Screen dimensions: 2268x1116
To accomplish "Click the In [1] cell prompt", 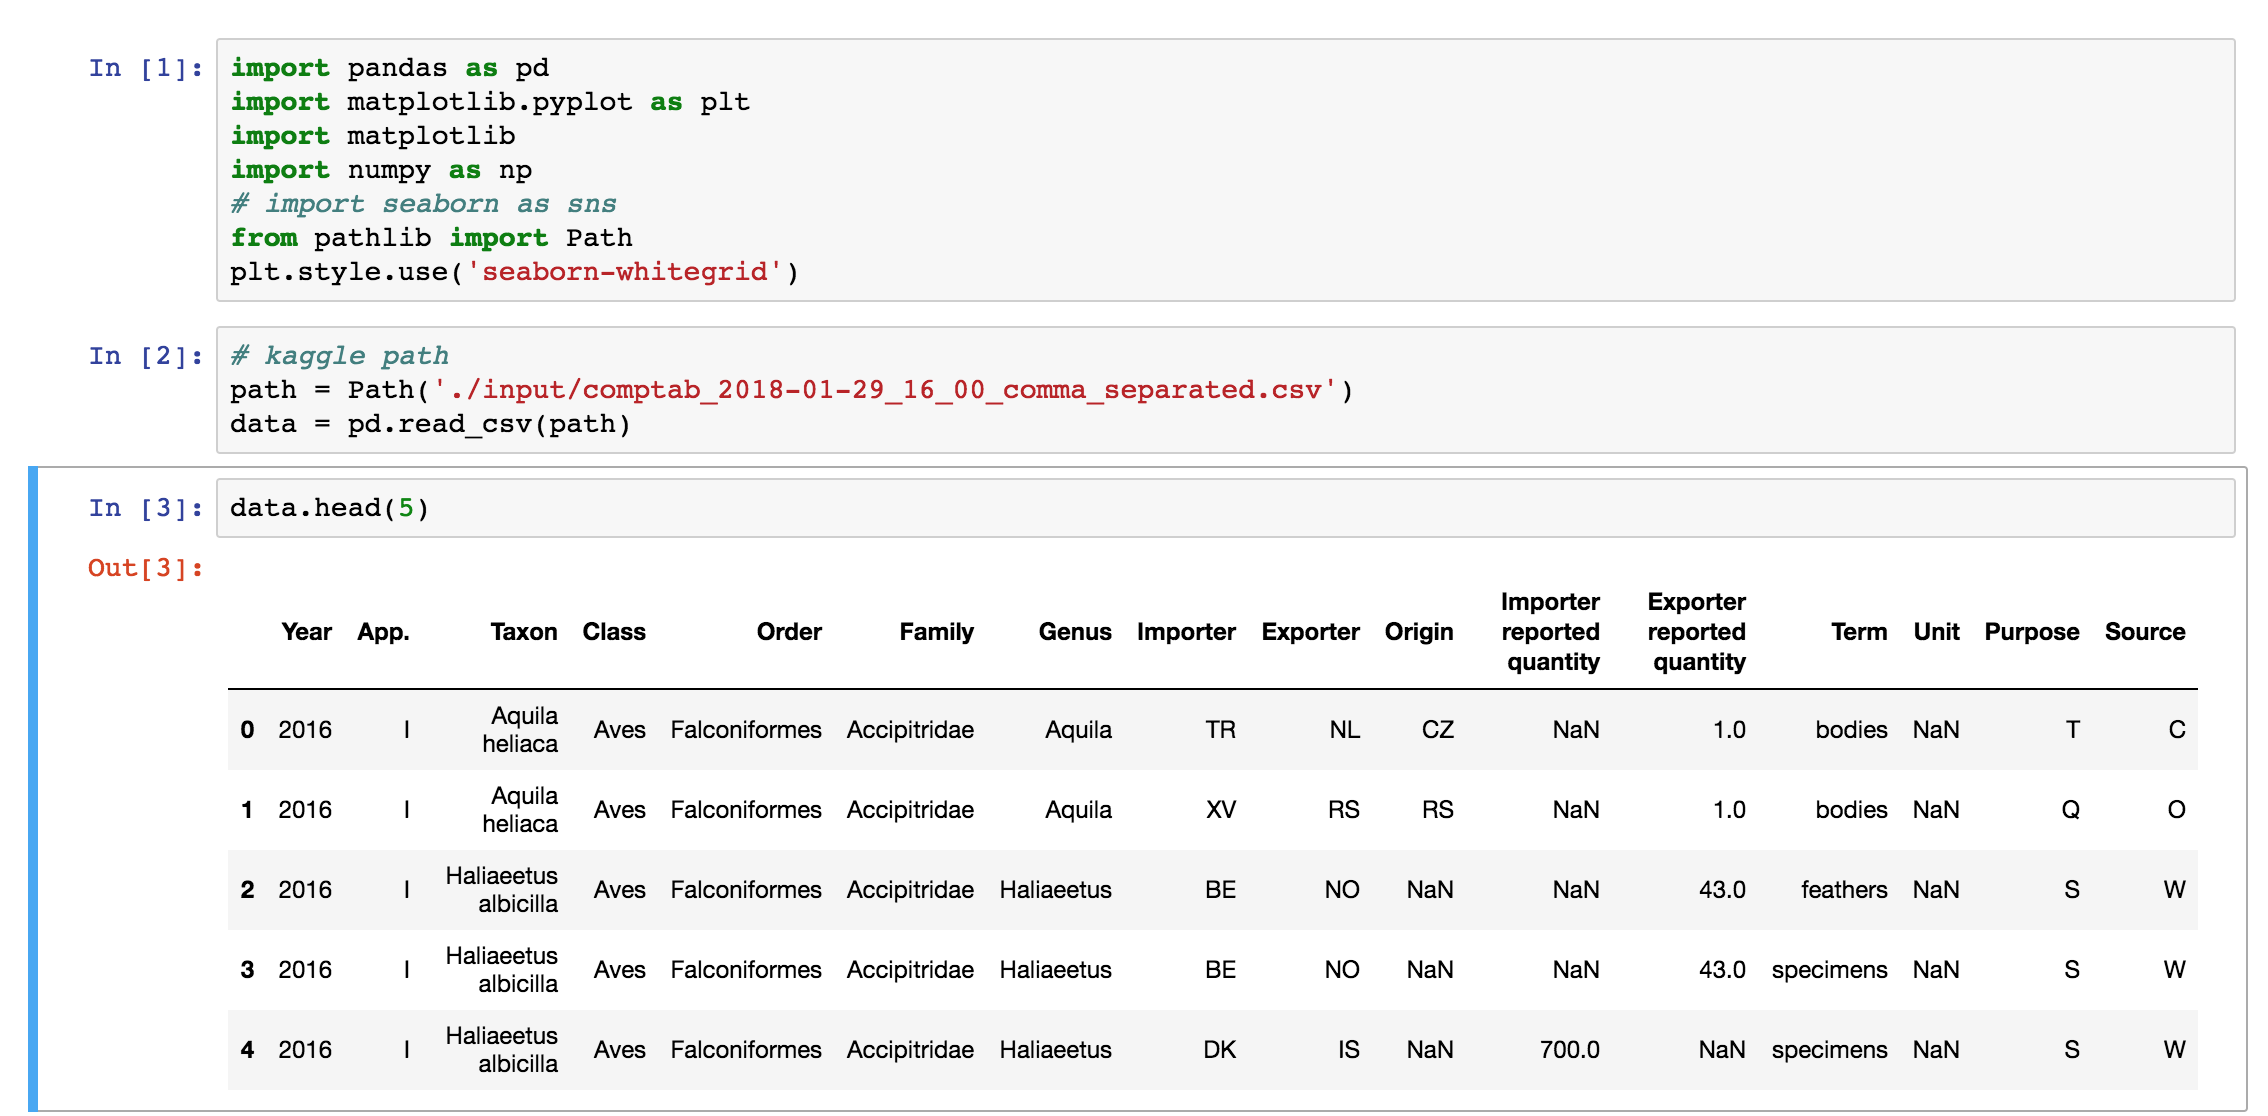I will coord(146,68).
